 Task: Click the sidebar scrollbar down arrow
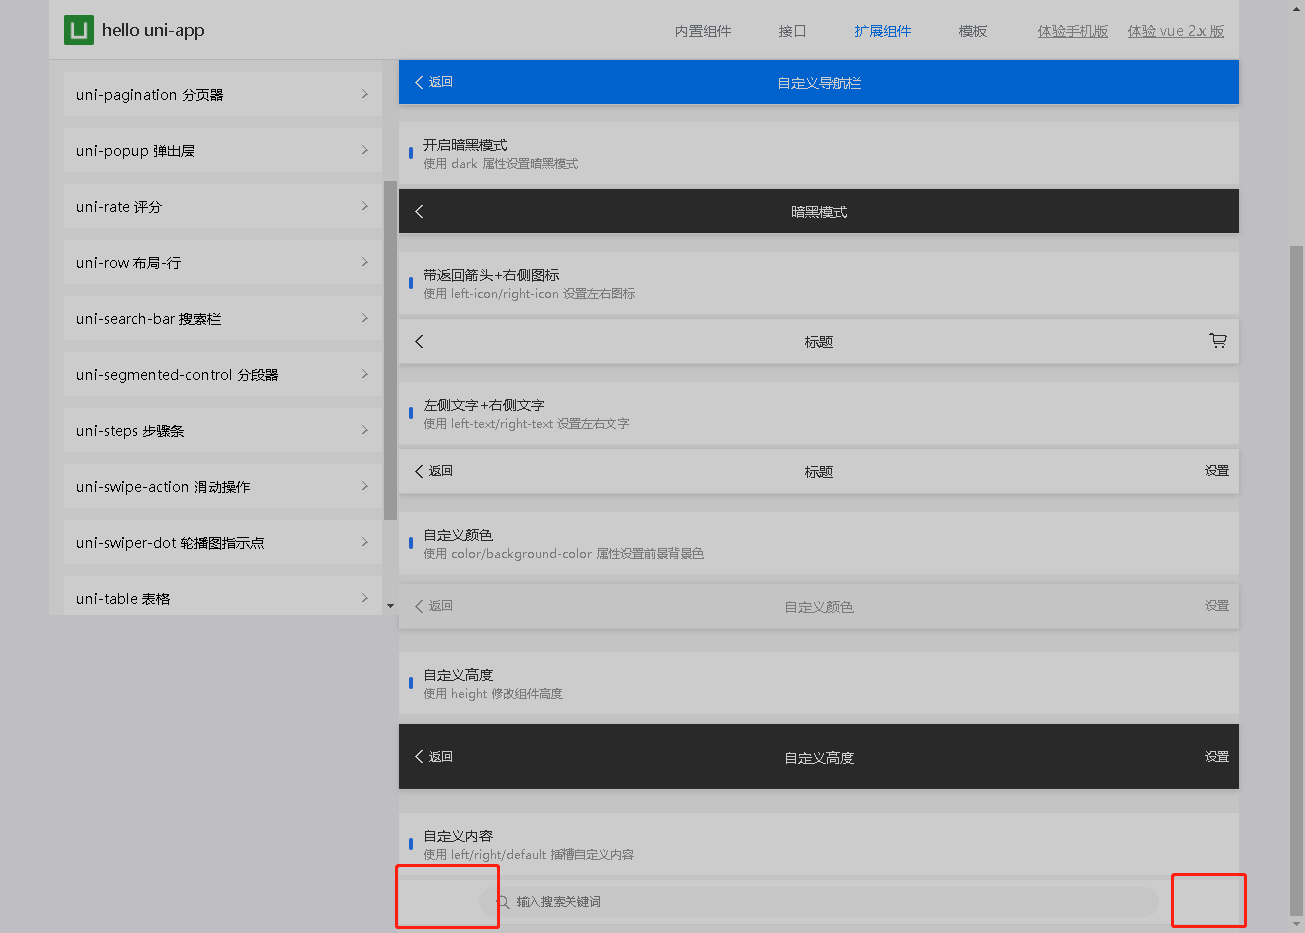point(390,606)
